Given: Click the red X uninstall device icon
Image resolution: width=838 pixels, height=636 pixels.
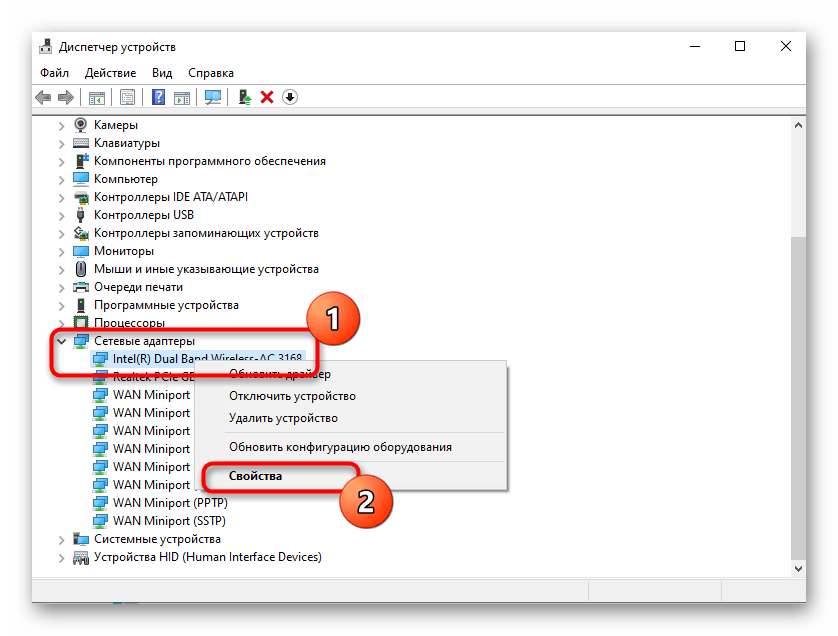Looking at the screenshot, I should (x=267, y=97).
